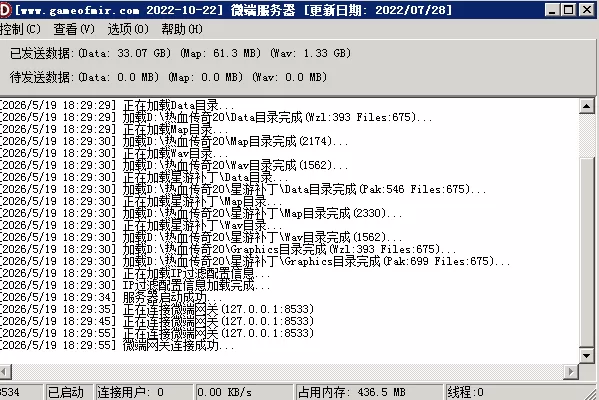The height and width of the screenshot is (400, 599).
Task: Maximize the 微端服务器 window
Action: [x=569, y=10]
